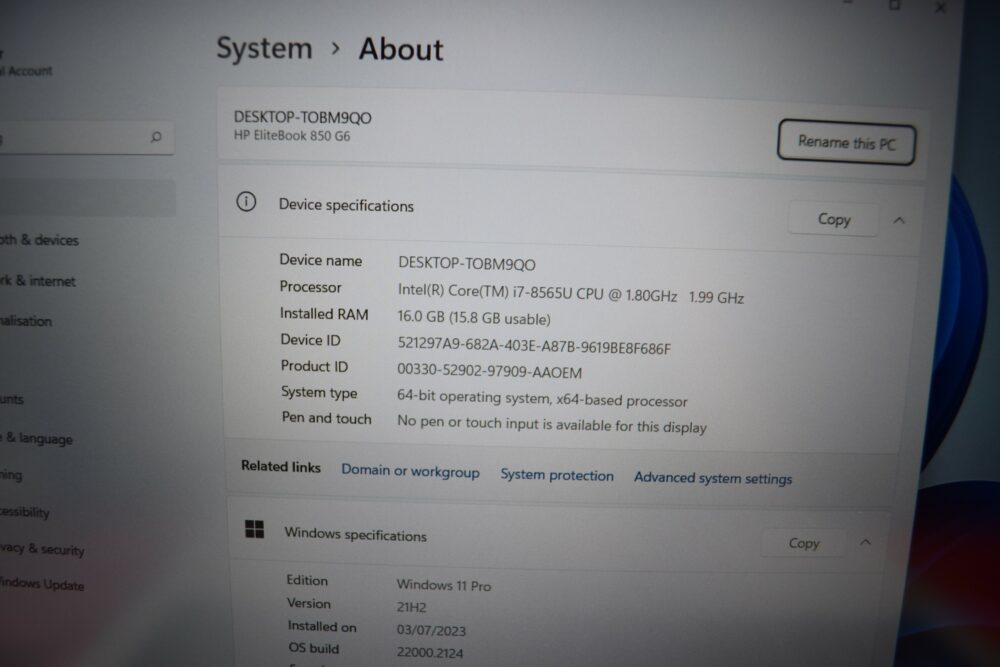Copy the Device specifications
The width and height of the screenshot is (1000, 667).
pyautogui.click(x=834, y=219)
